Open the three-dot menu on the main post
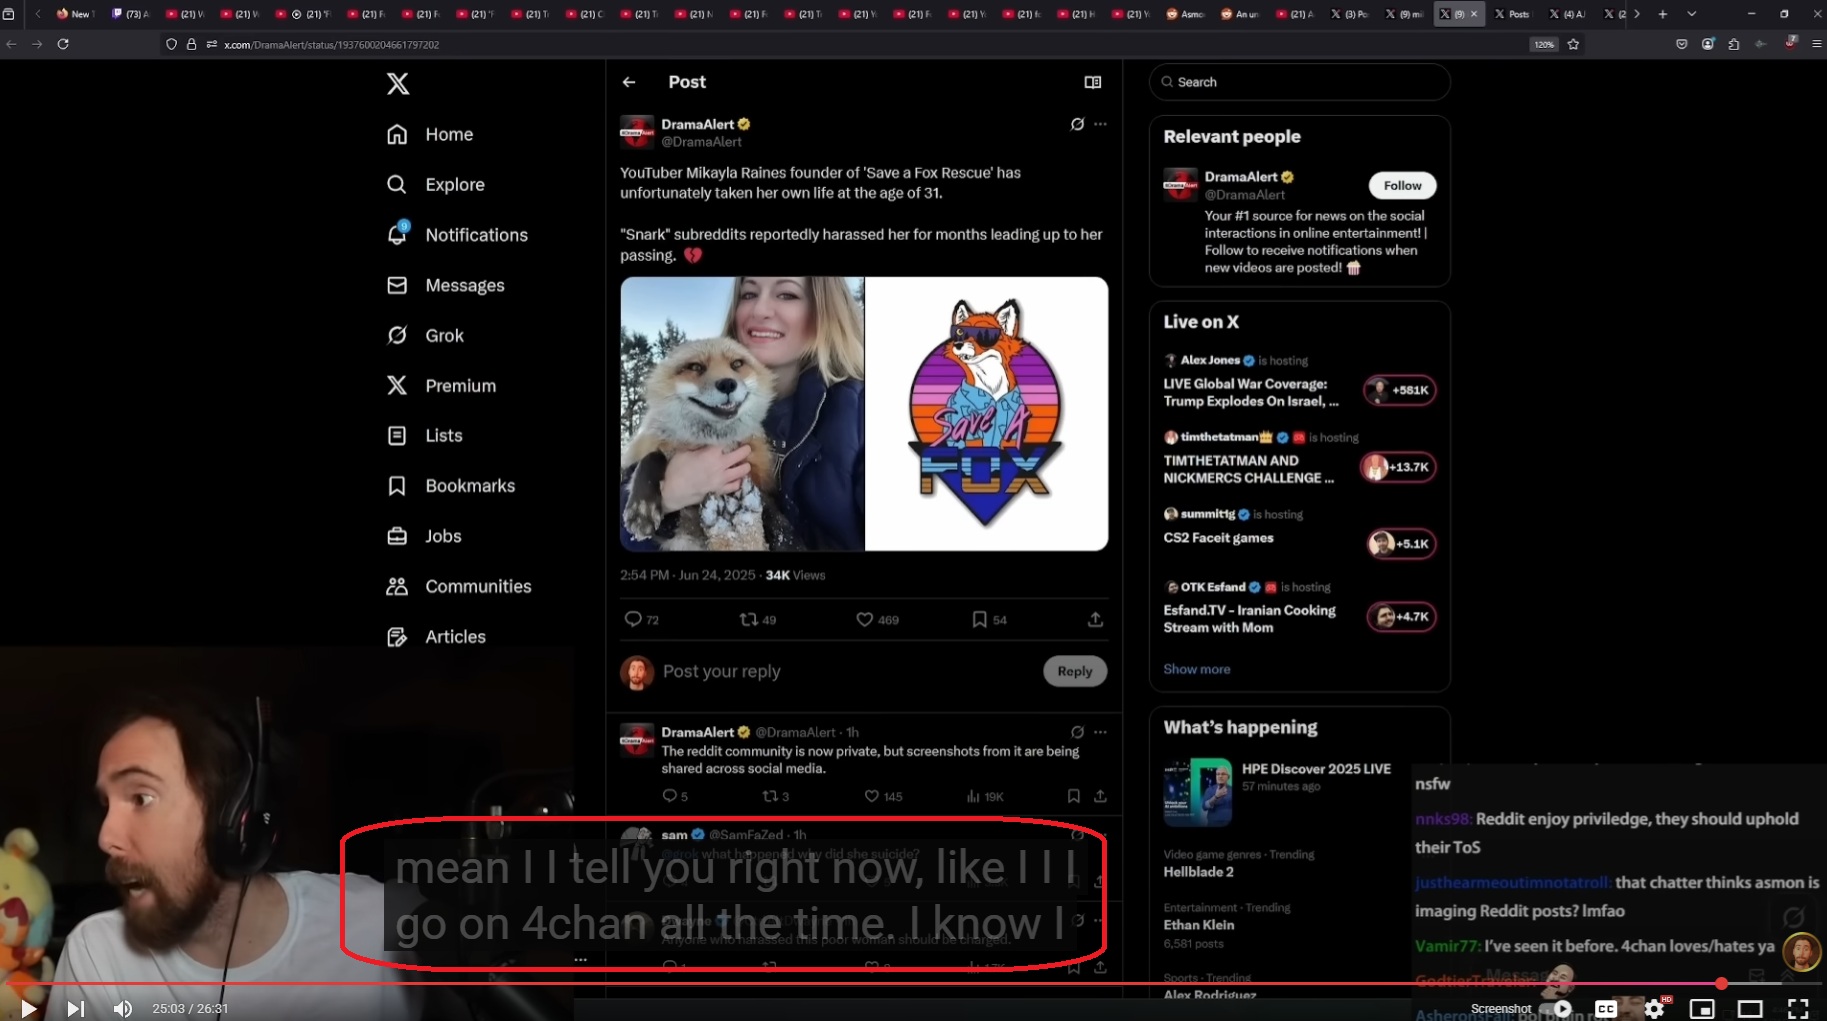 coord(1100,124)
